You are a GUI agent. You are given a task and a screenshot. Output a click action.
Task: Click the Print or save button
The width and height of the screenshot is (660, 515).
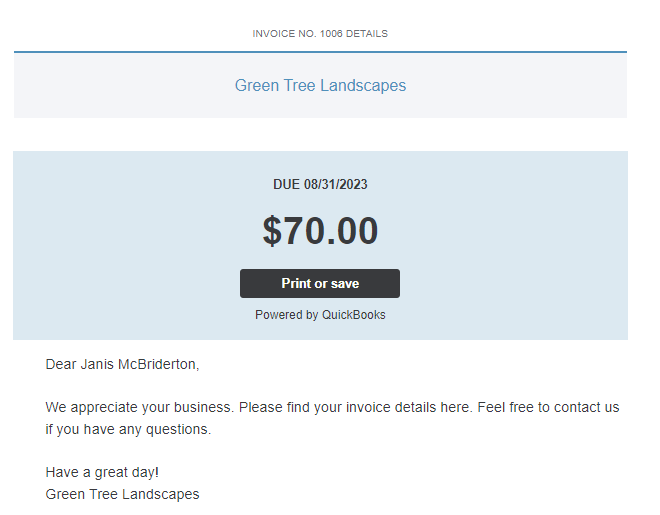(320, 283)
